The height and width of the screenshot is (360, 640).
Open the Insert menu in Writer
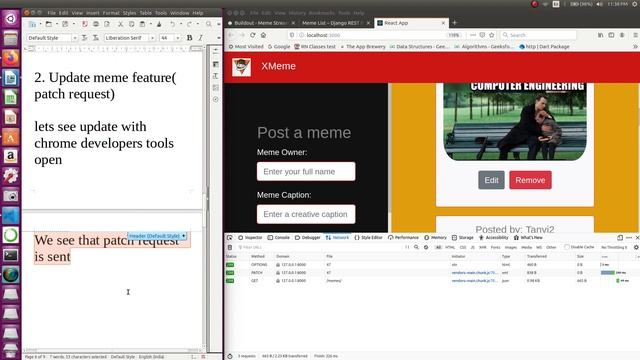(93, 13)
